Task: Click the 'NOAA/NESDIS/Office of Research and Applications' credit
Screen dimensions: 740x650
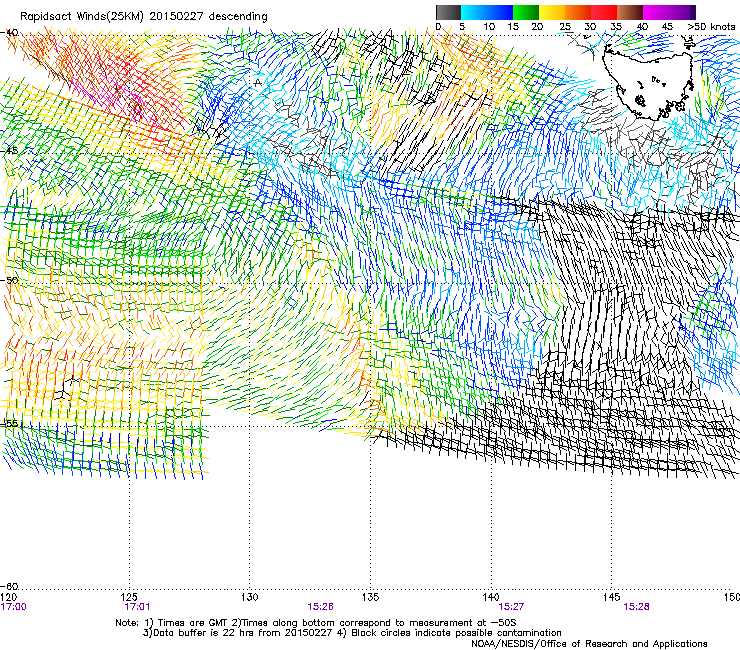Action: click(x=589, y=644)
